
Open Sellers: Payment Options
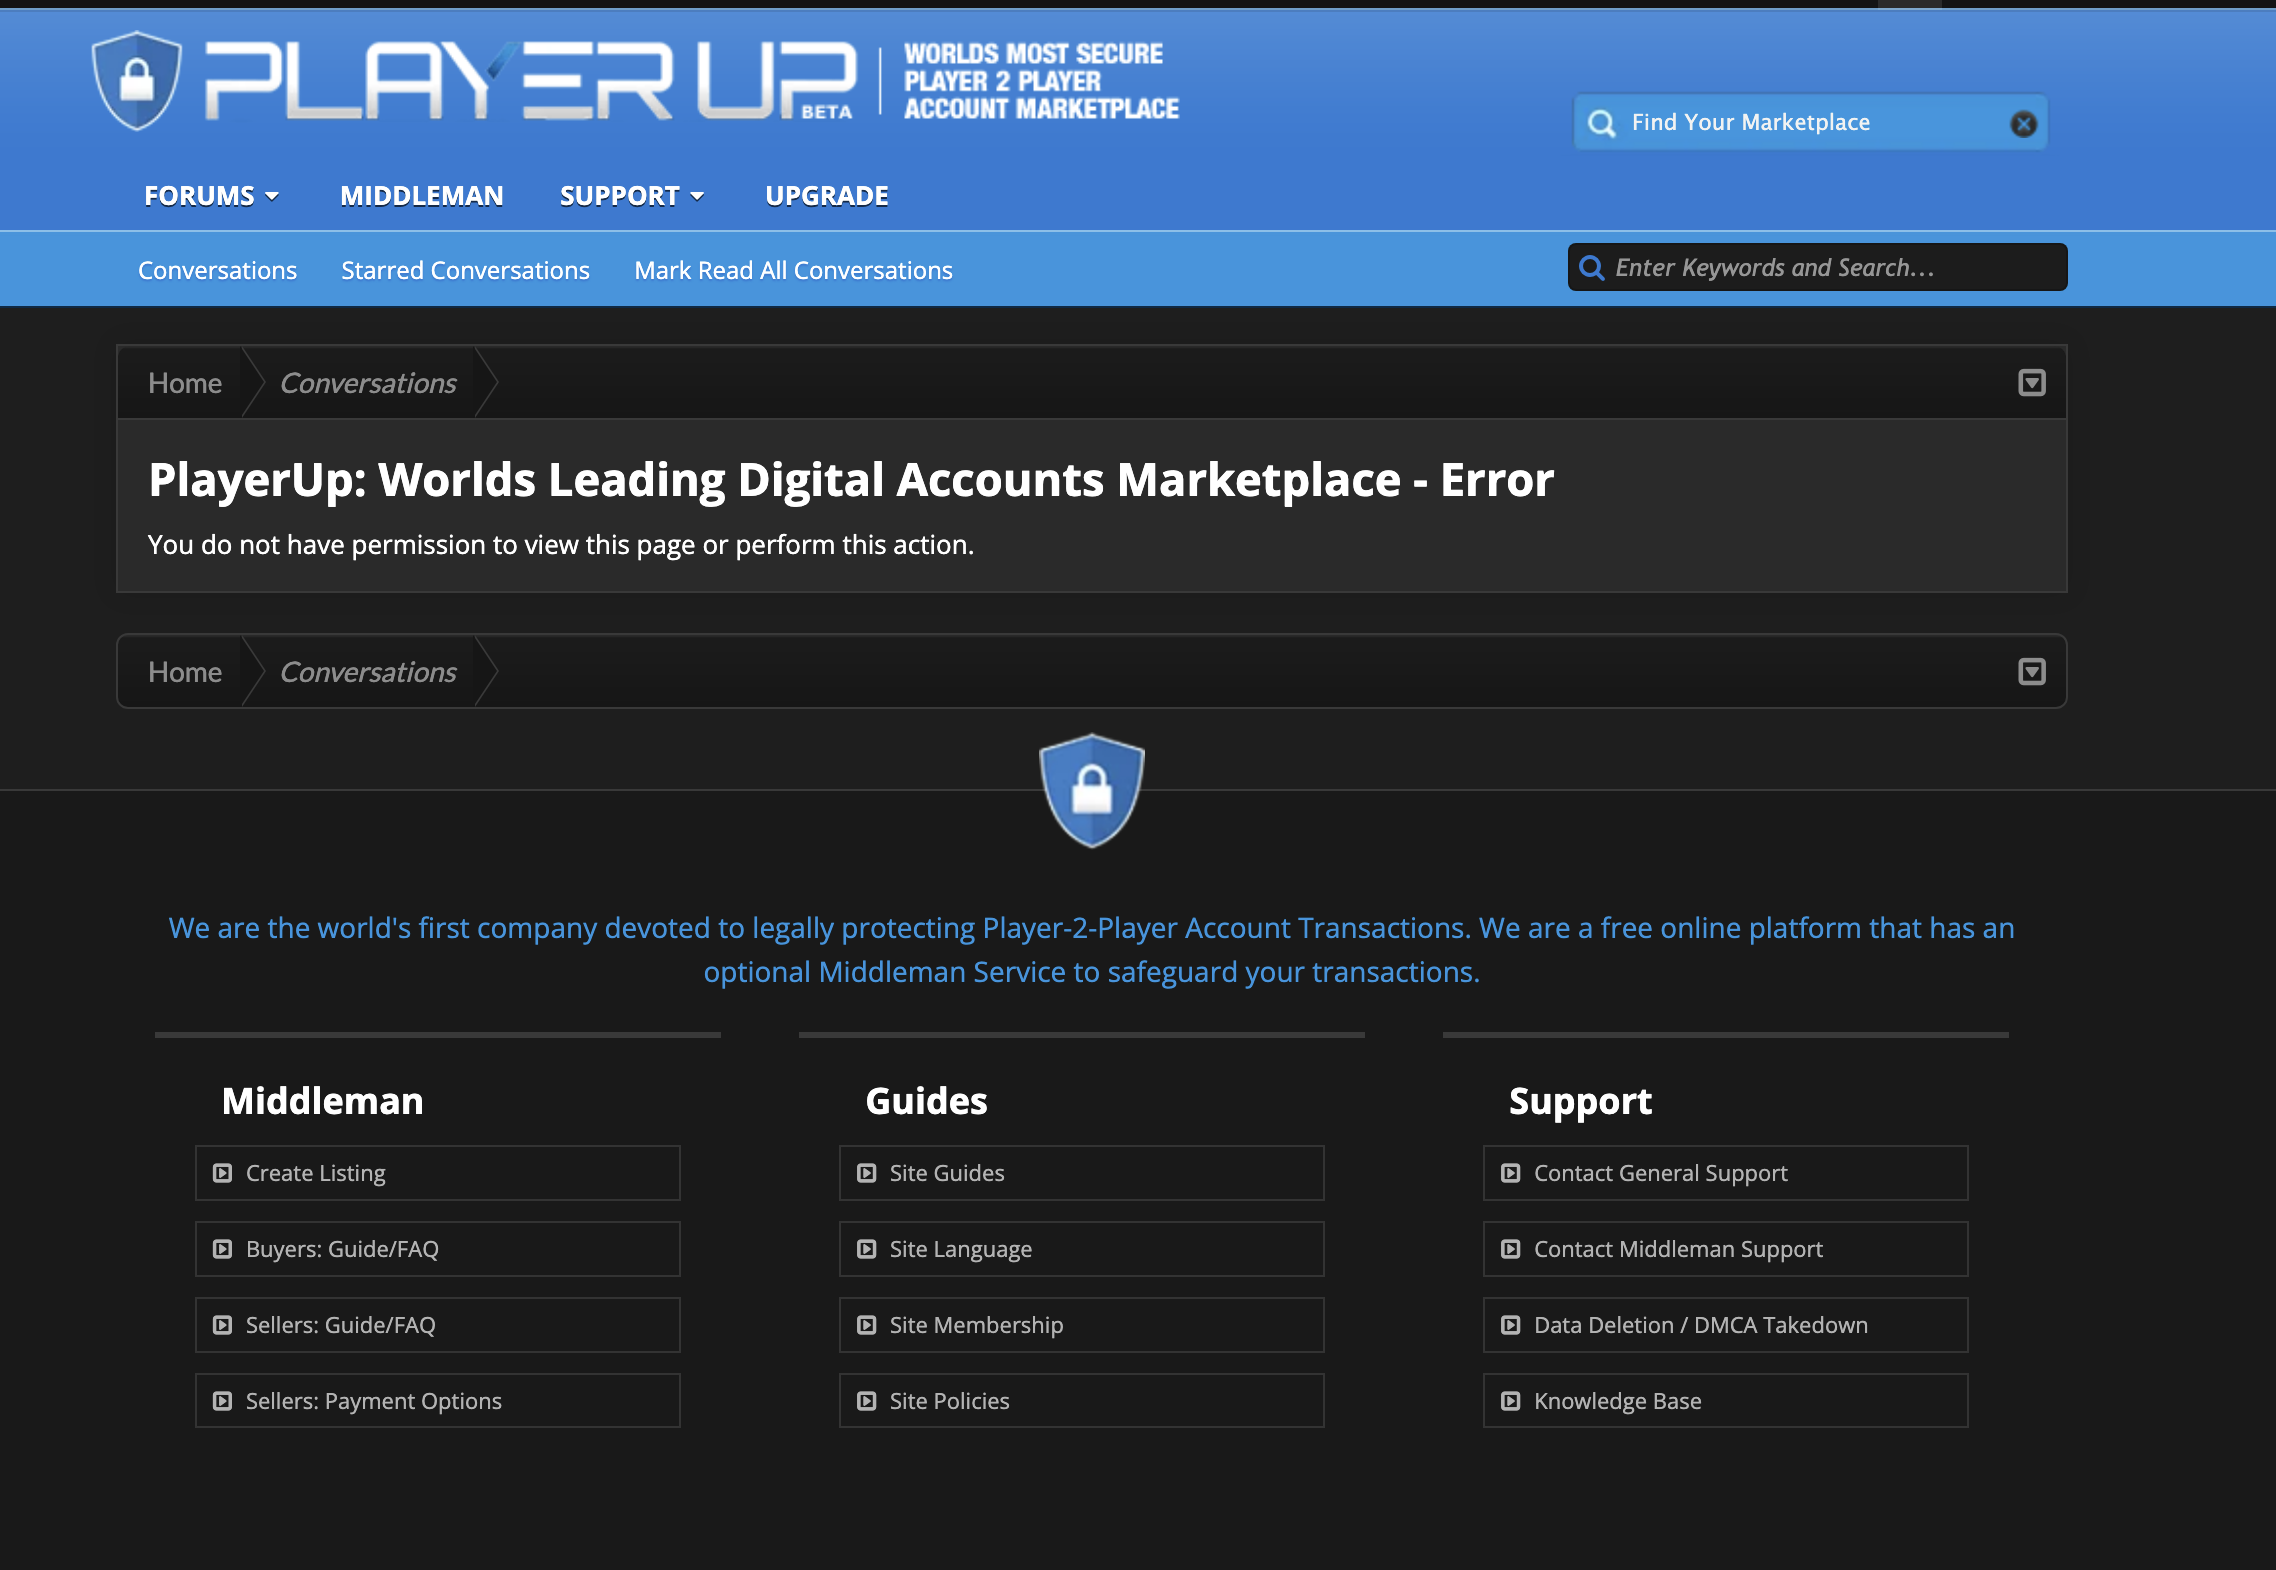tap(438, 1401)
